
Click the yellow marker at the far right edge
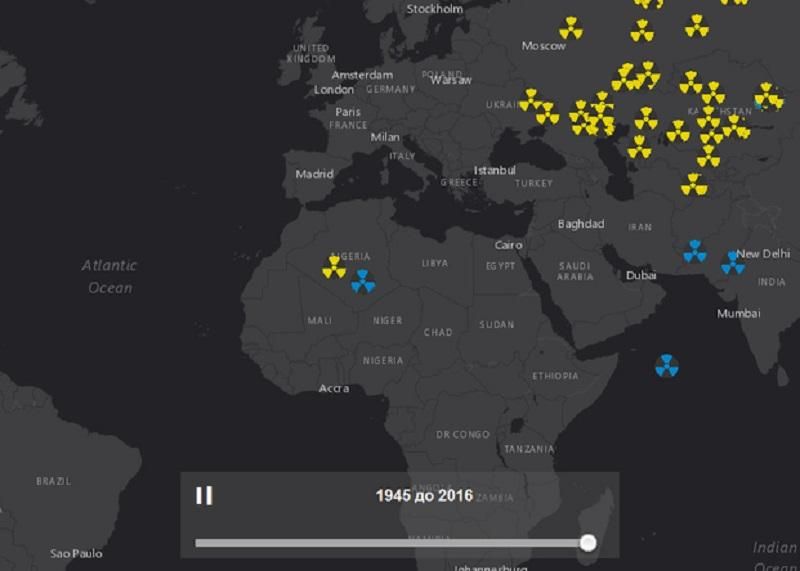(x=768, y=95)
